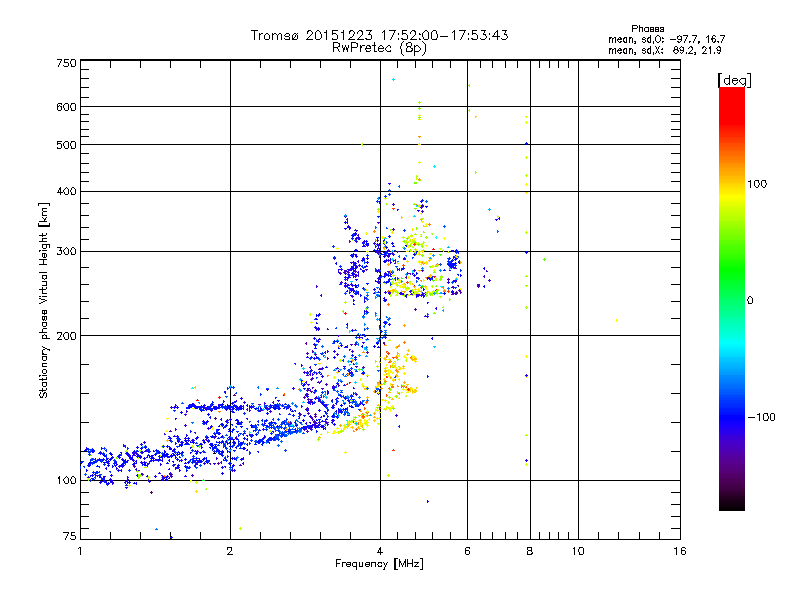Click the y-axis tick label '500'
This screenshot has height=600, width=800.
point(66,145)
